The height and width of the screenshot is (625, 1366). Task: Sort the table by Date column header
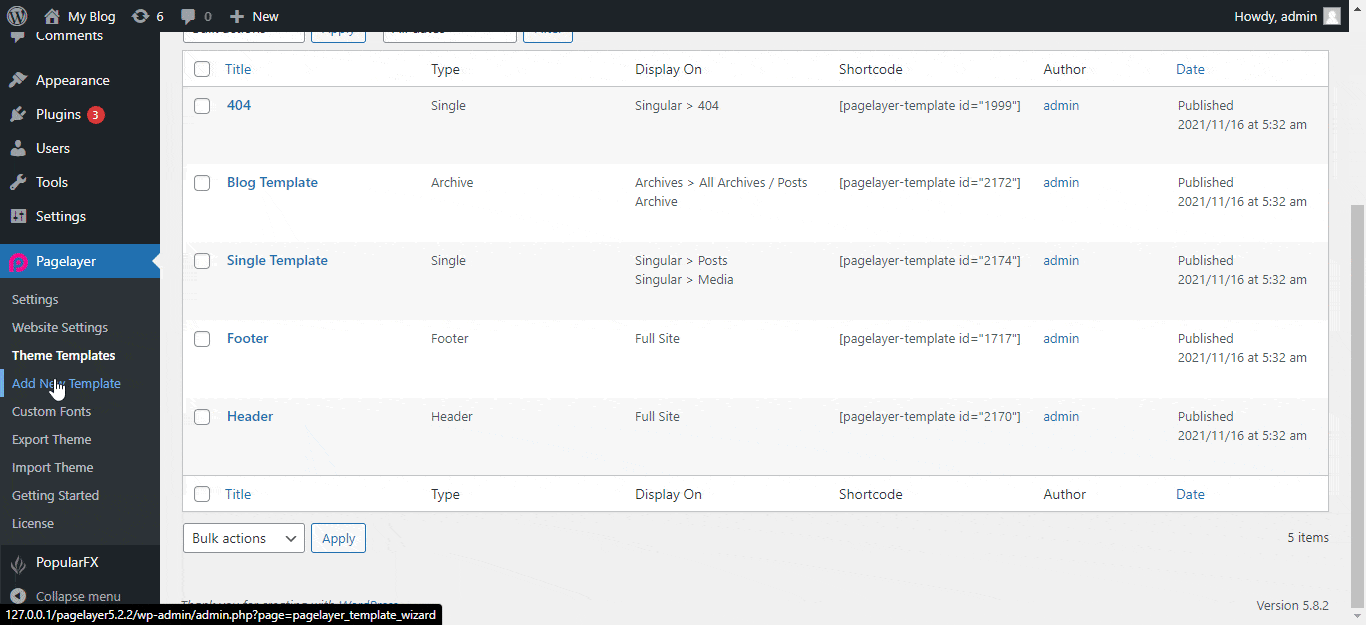tap(1190, 69)
